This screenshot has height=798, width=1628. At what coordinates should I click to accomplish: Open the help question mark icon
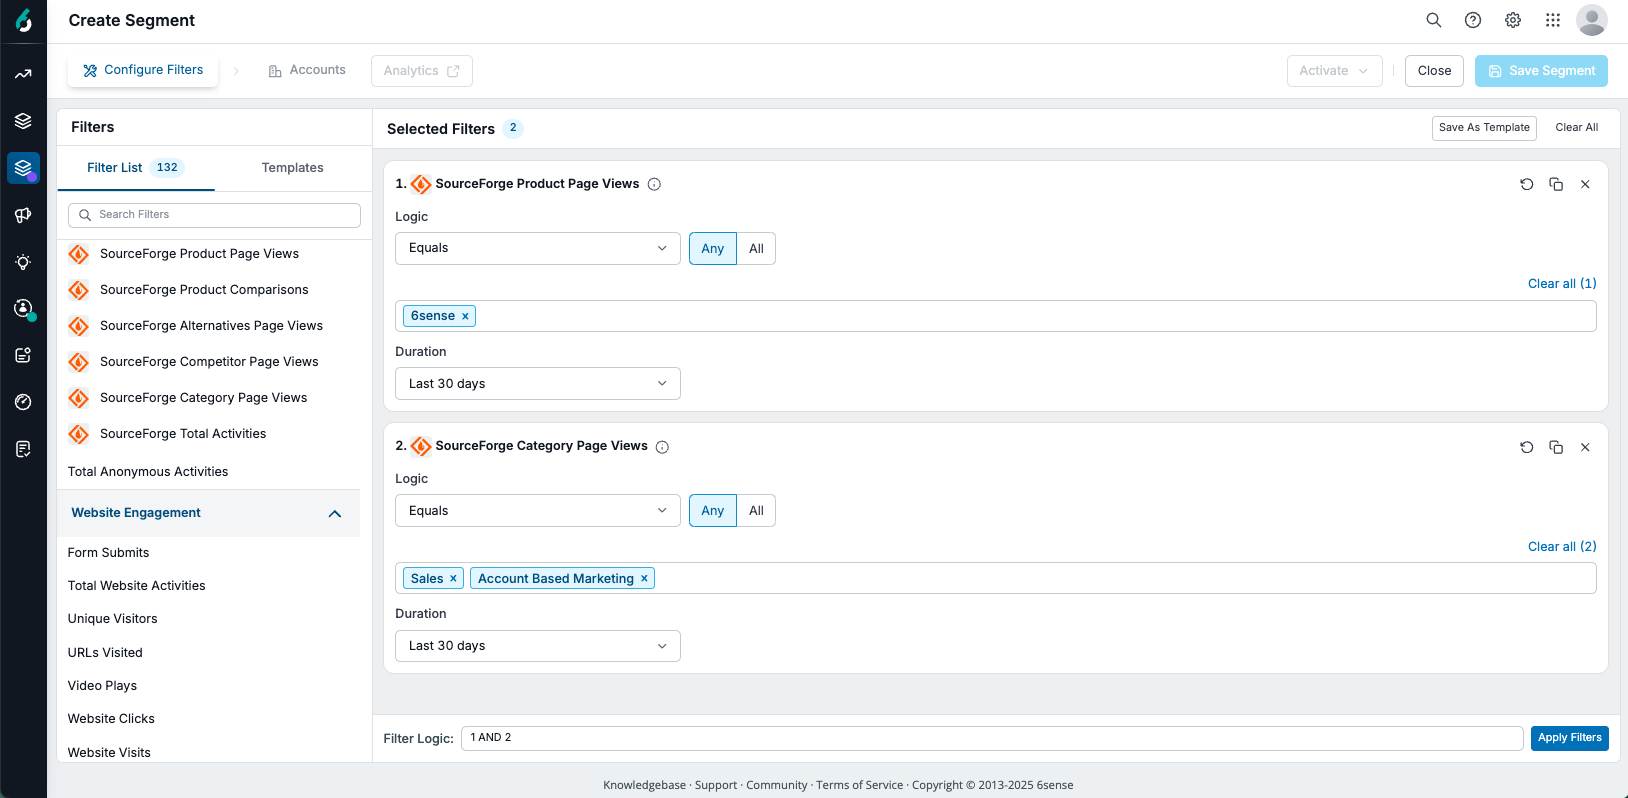coord(1473,20)
